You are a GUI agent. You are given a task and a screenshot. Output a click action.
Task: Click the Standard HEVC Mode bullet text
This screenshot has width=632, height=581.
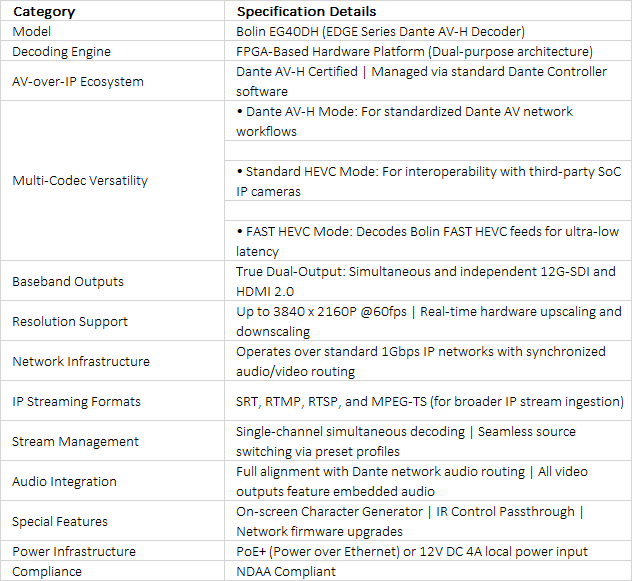point(428,181)
